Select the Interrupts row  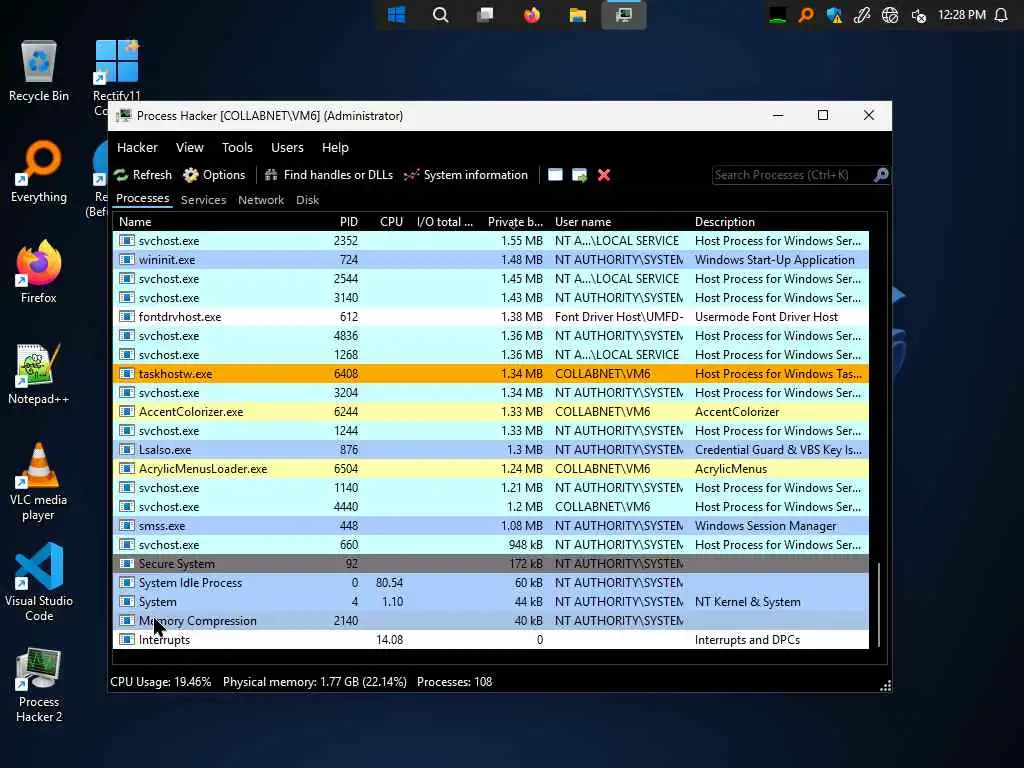pos(490,640)
